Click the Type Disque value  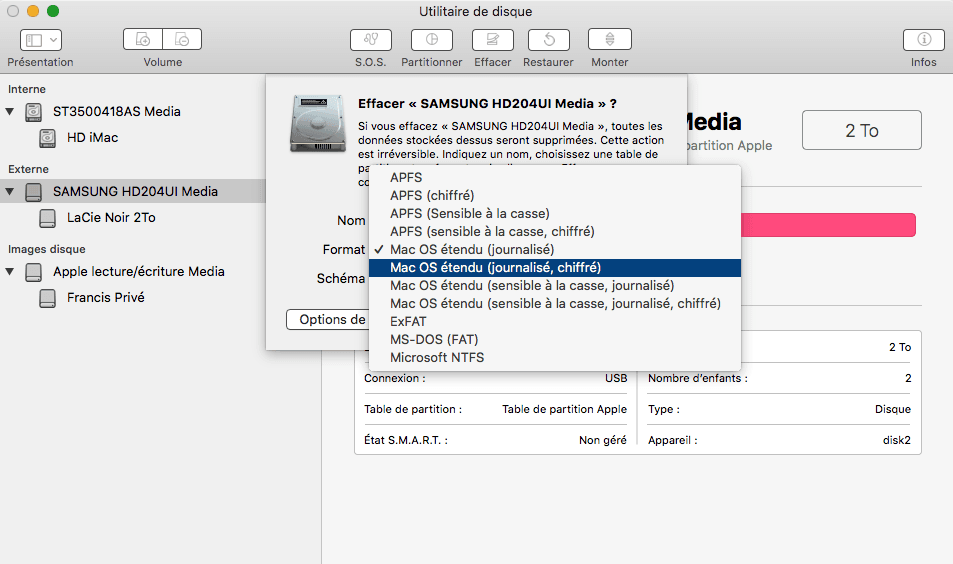[893, 409]
